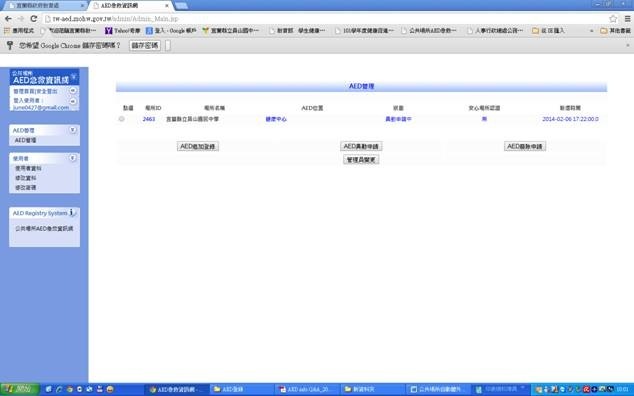Go back using the browser back arrow
The image size is (634, 396).
(x=8, y=19)
